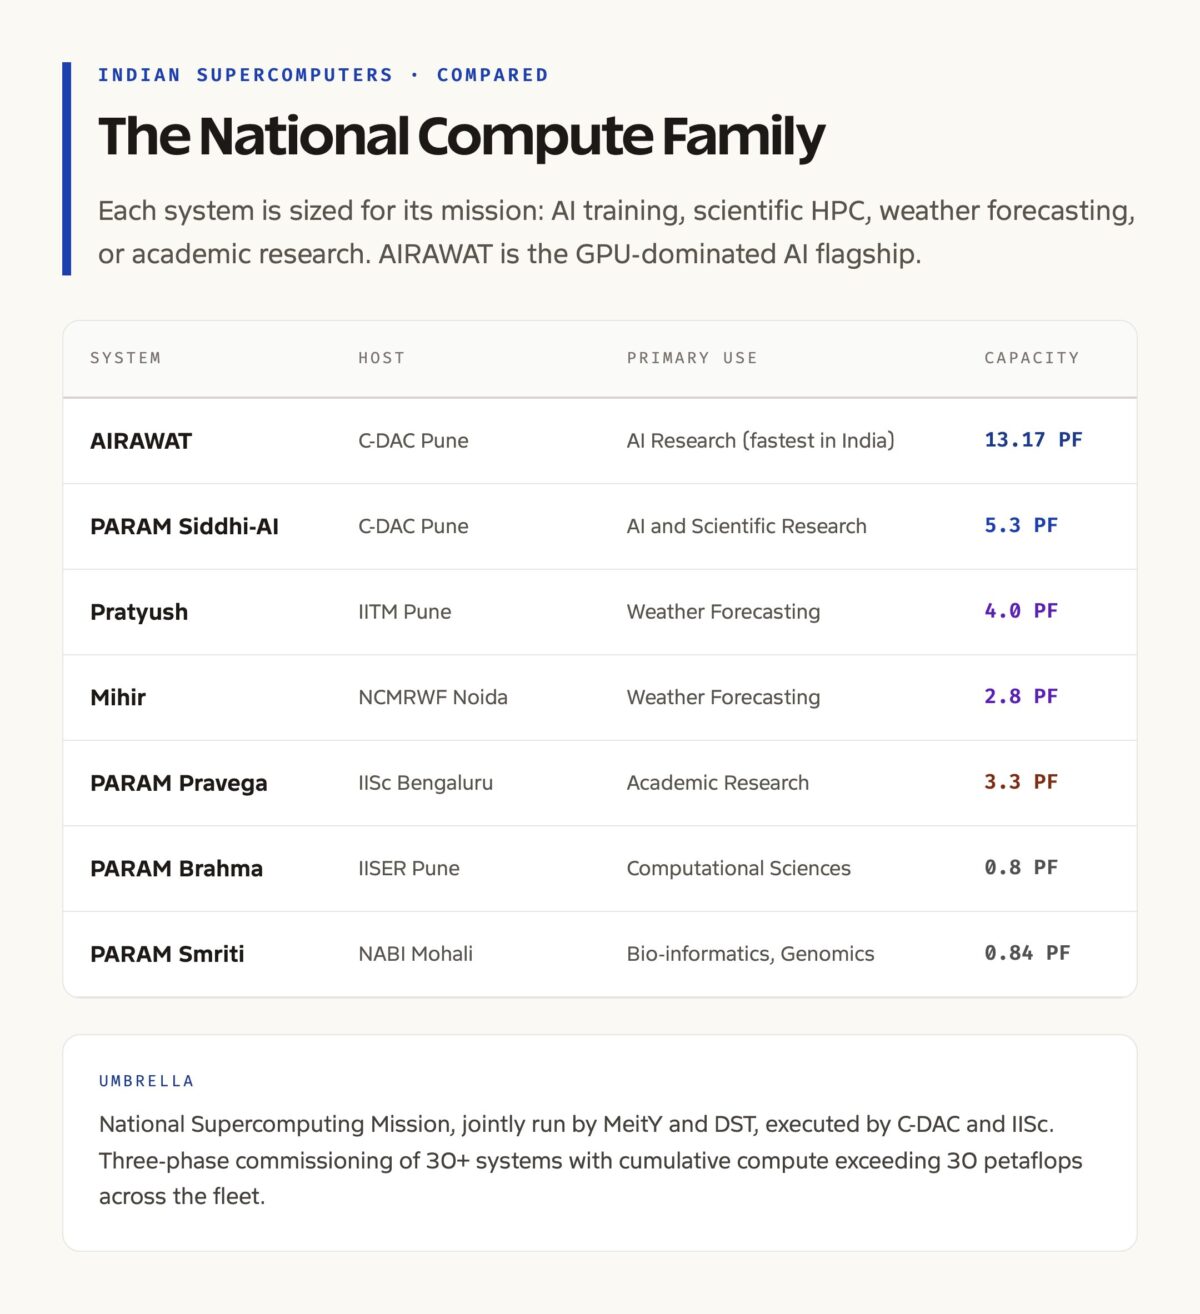This screenshot has height=1314, width=1200.
Task: Select the IISc Bengaluru host cell
Action: [x=426, y=783]
